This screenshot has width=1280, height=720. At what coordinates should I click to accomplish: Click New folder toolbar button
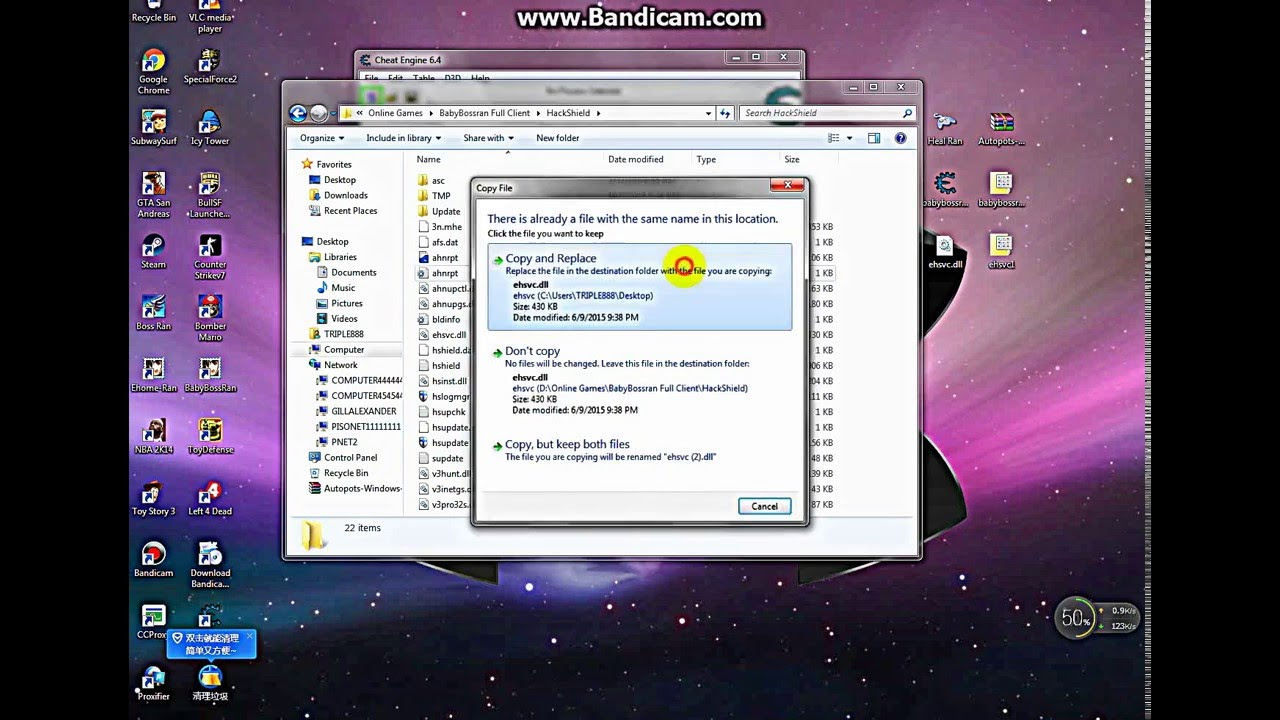click(x=557, y=138)
